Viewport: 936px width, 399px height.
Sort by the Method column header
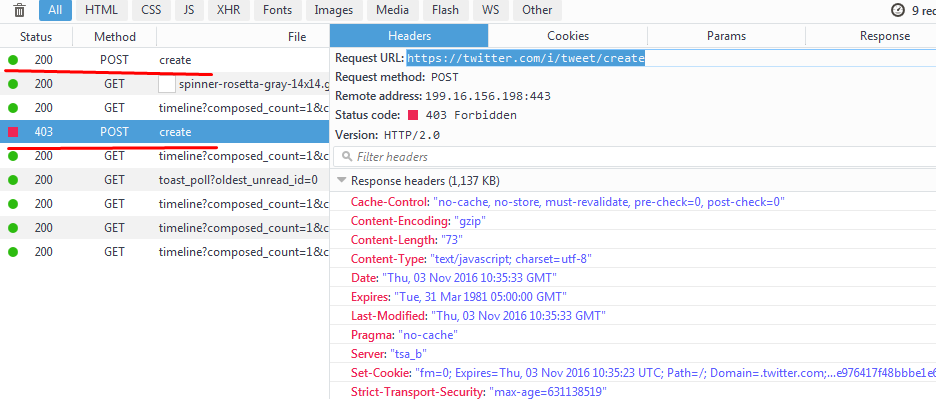115,36
